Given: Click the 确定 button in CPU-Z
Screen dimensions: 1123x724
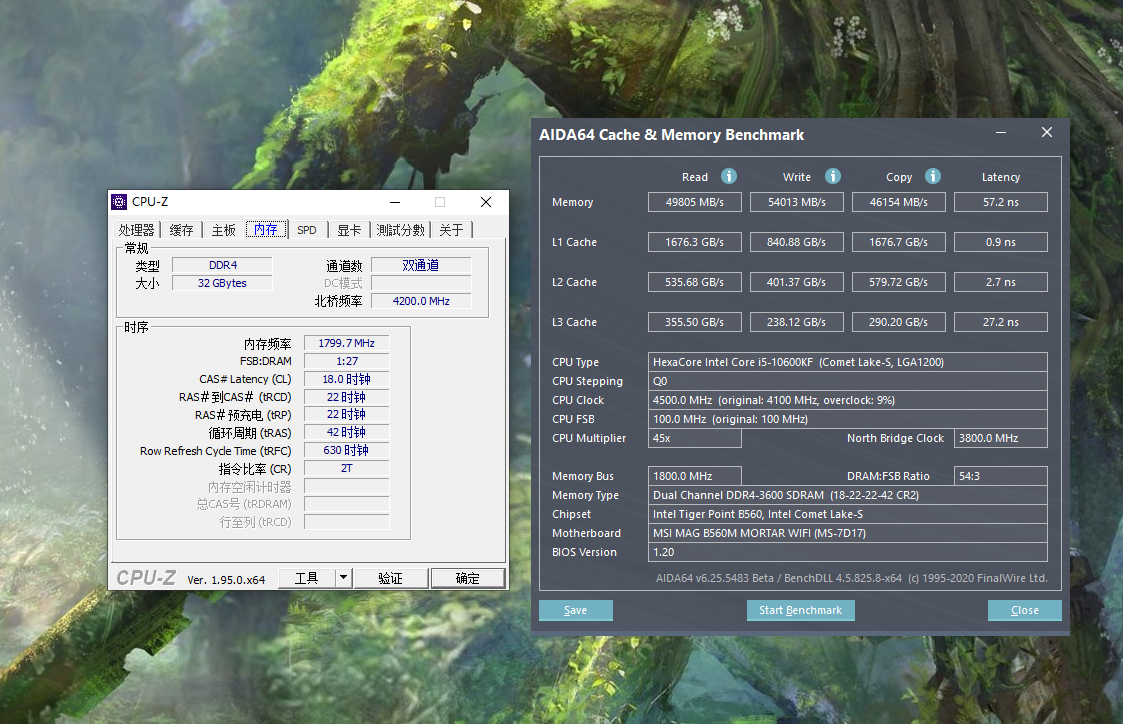Looking at the screenshot, I should [x=468, y=578].
